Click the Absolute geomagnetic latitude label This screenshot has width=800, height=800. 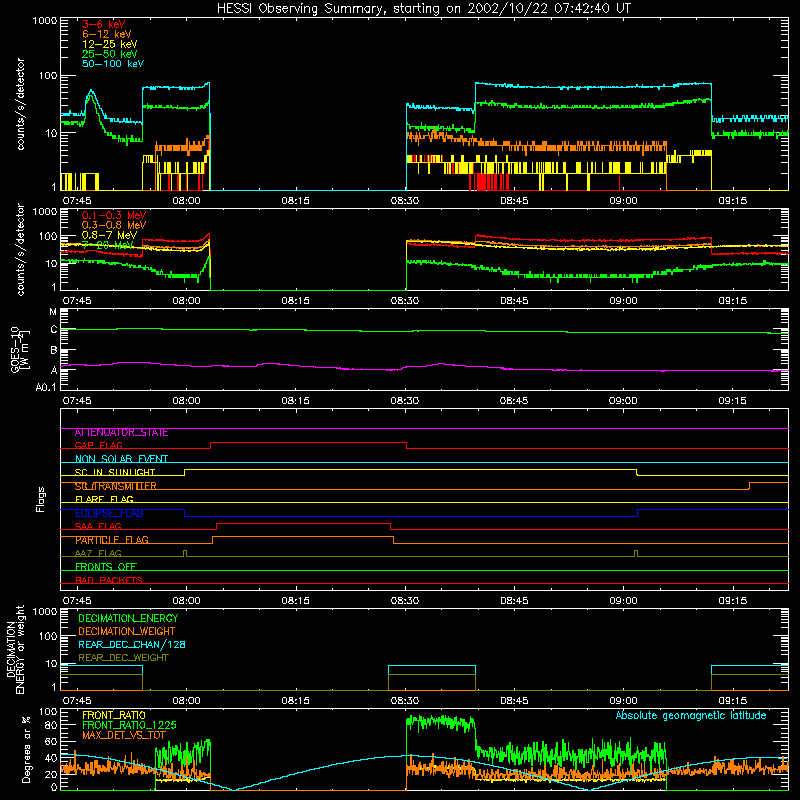pos(691,715)
